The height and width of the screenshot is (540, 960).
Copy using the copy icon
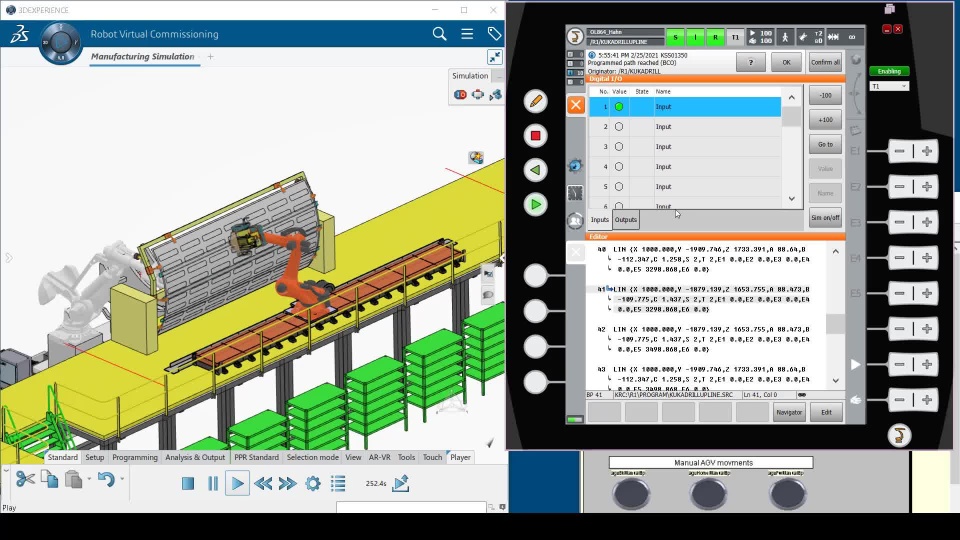pos(50,479)
